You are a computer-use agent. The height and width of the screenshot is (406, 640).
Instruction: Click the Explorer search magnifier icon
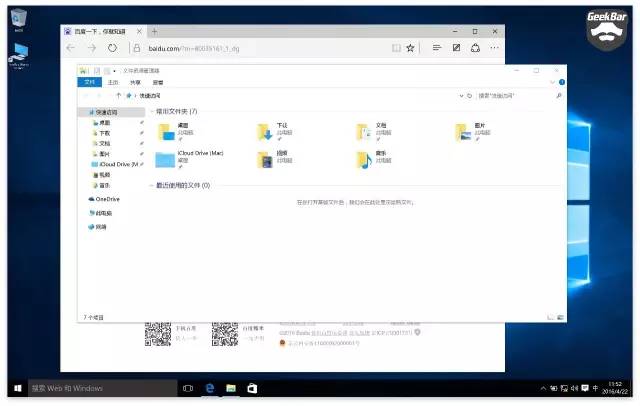tap(559, 96)
